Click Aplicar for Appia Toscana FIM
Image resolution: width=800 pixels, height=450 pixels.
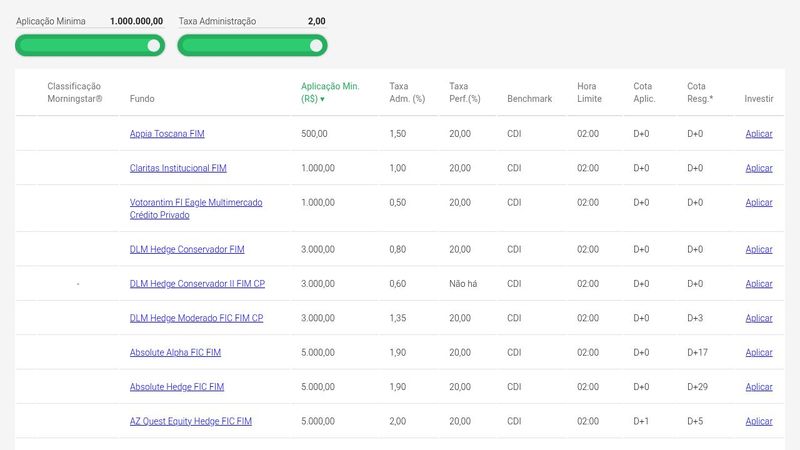tap(758, 134)
